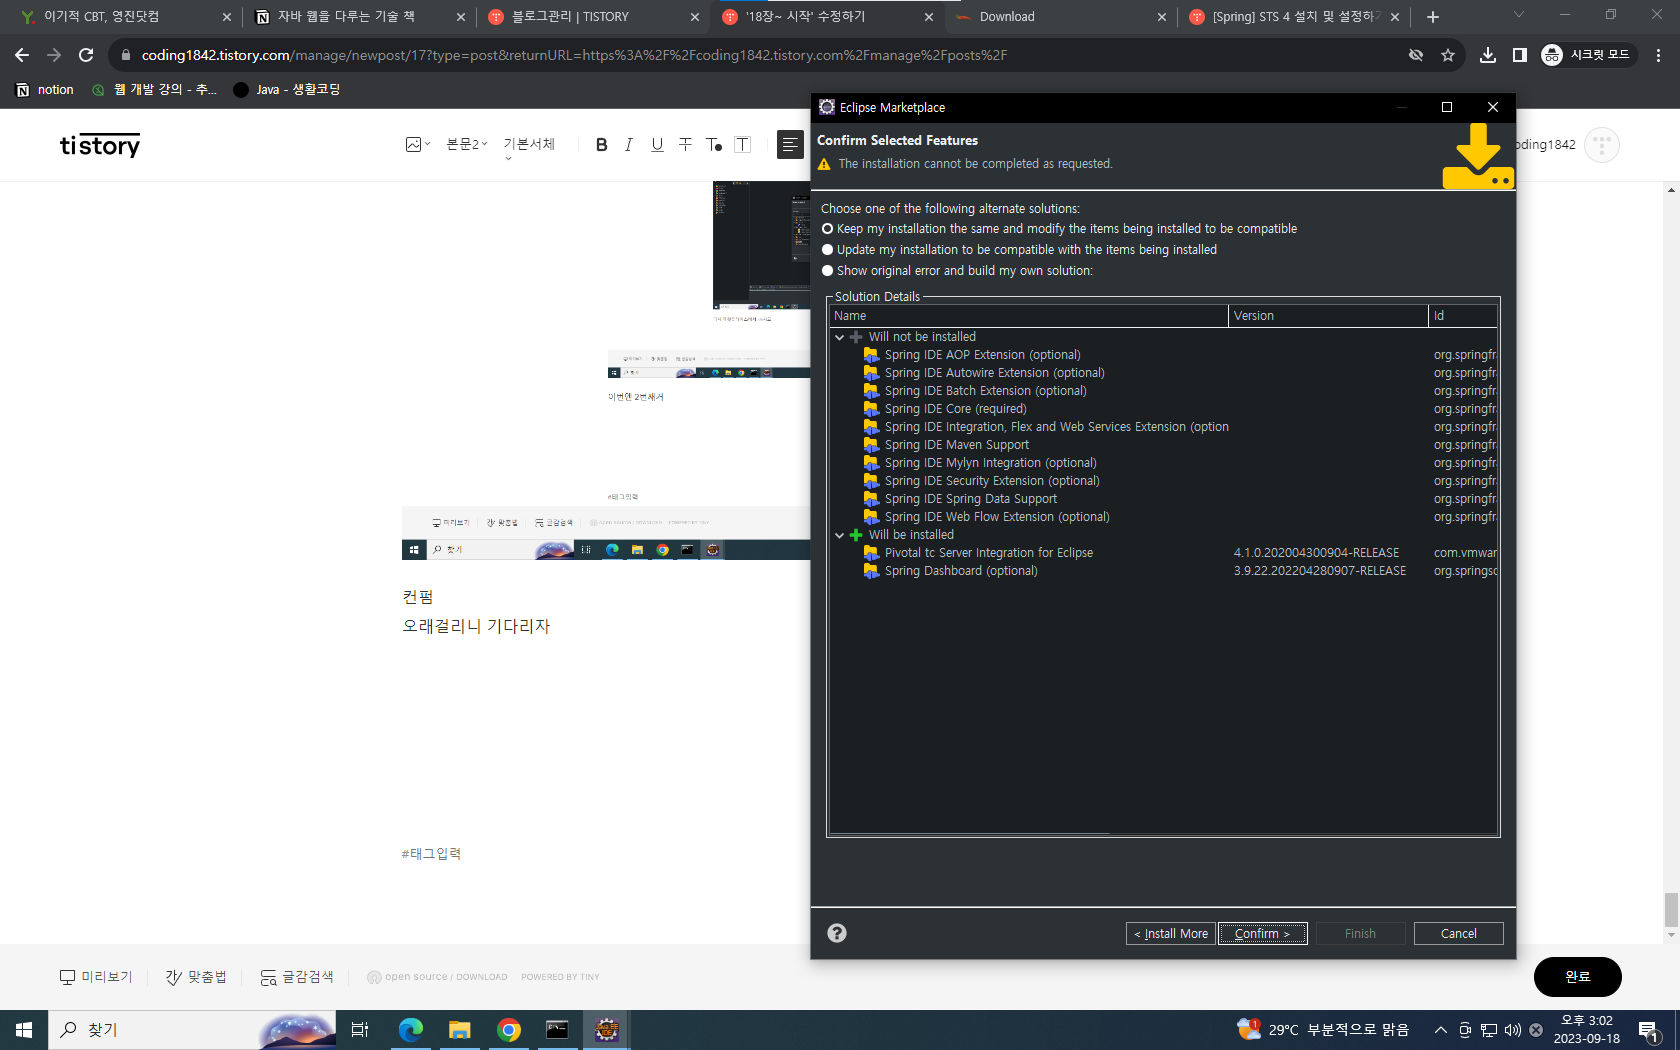The width and height of the screenshot is (1680, 1050).
Task: Click the Tistory logo
Action: [x=100, y=146]
